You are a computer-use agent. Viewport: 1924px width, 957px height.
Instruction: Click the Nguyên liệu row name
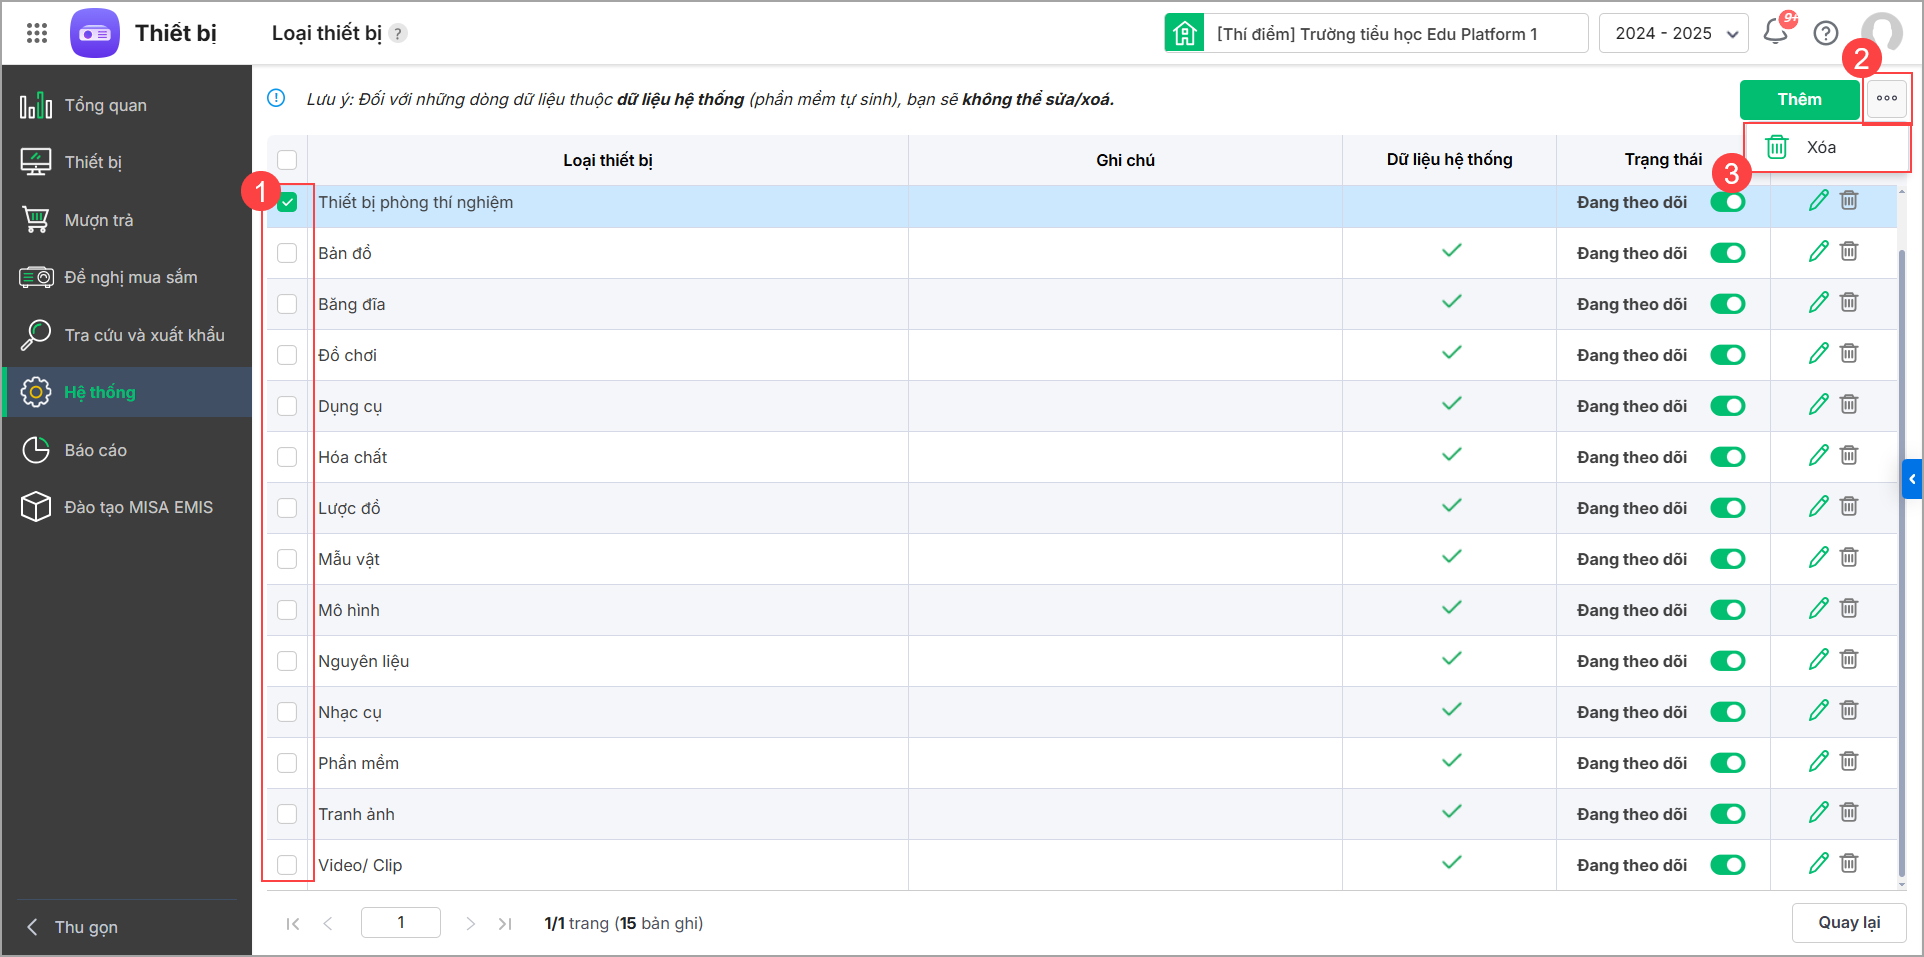pos(364,661)
